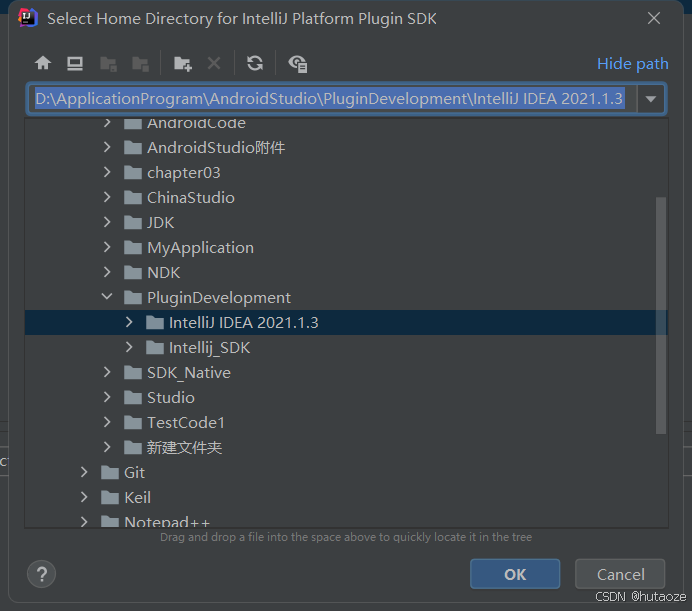
Task: Select the Studio folder row
Action: tap(346, 397)
